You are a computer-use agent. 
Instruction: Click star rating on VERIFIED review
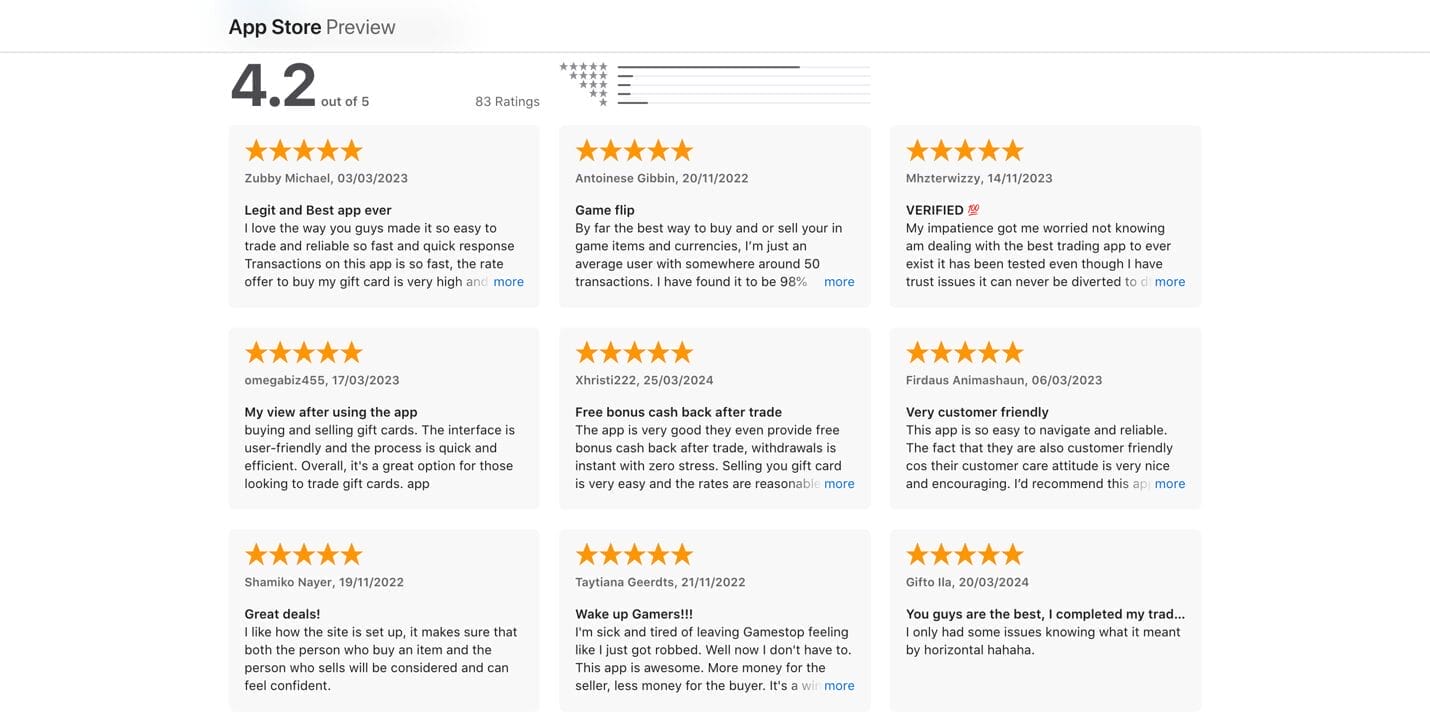[x=964, y=151]
